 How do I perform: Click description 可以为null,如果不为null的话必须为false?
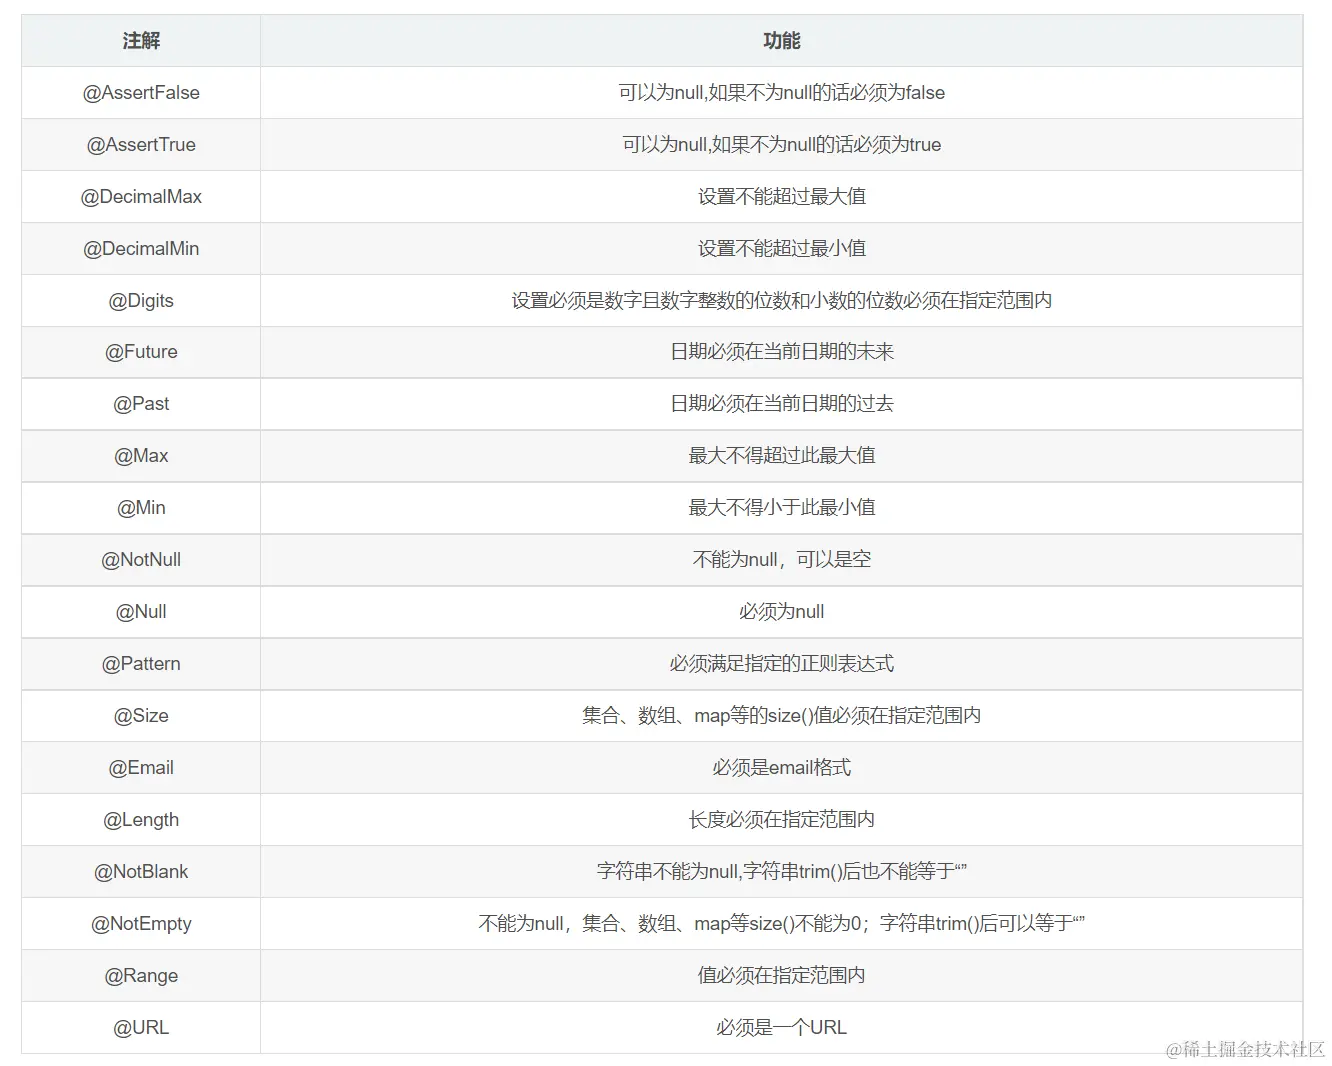(781, 93)
